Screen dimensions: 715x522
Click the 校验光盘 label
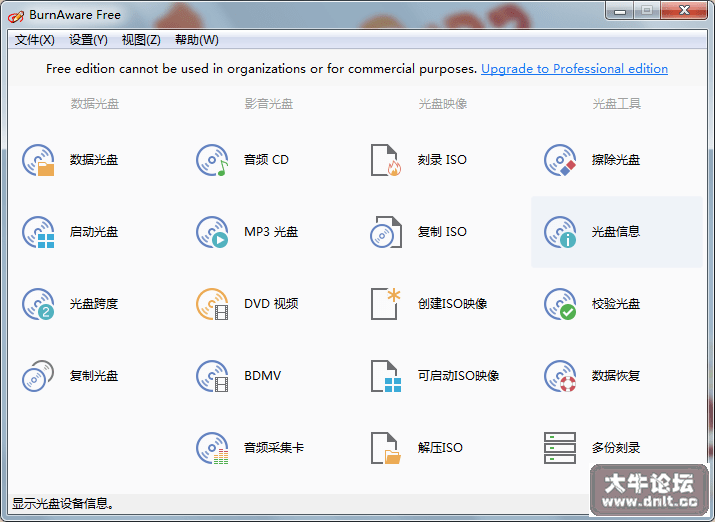[x=616, y=304]
